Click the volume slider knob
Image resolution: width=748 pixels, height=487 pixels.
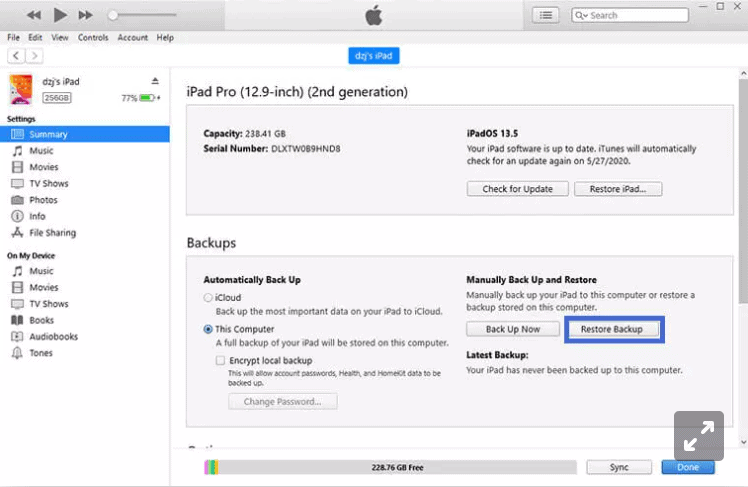coord(113,15)
